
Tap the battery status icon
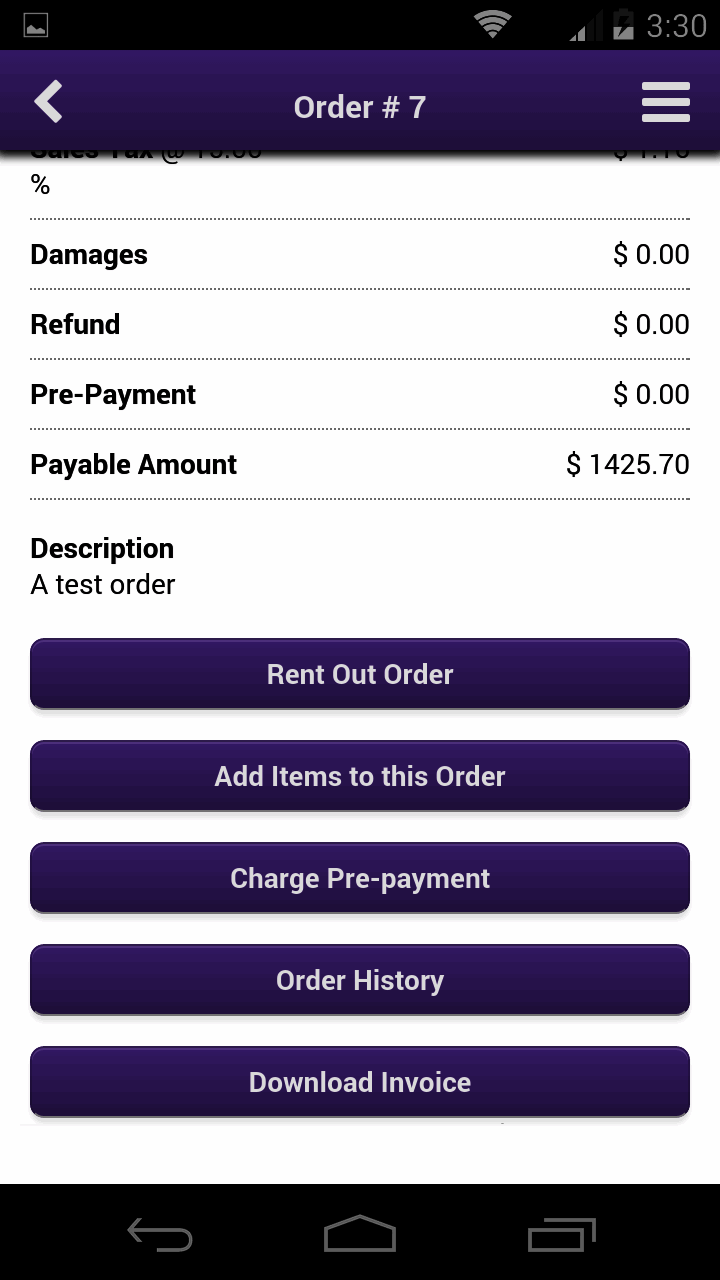click(x=623, y=25)
